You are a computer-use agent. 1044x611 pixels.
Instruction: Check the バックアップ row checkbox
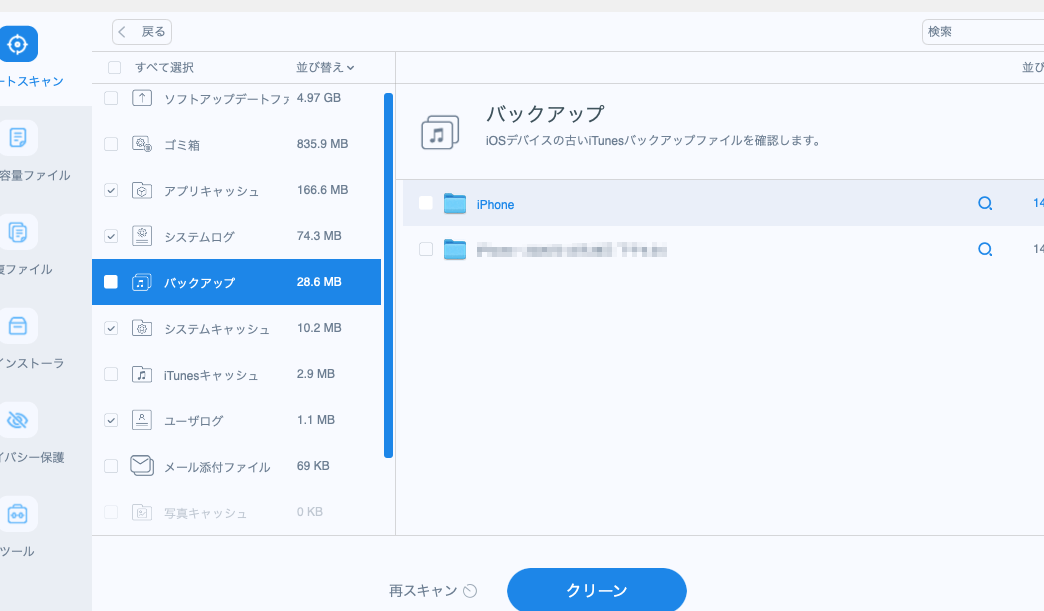coord(111,282)
